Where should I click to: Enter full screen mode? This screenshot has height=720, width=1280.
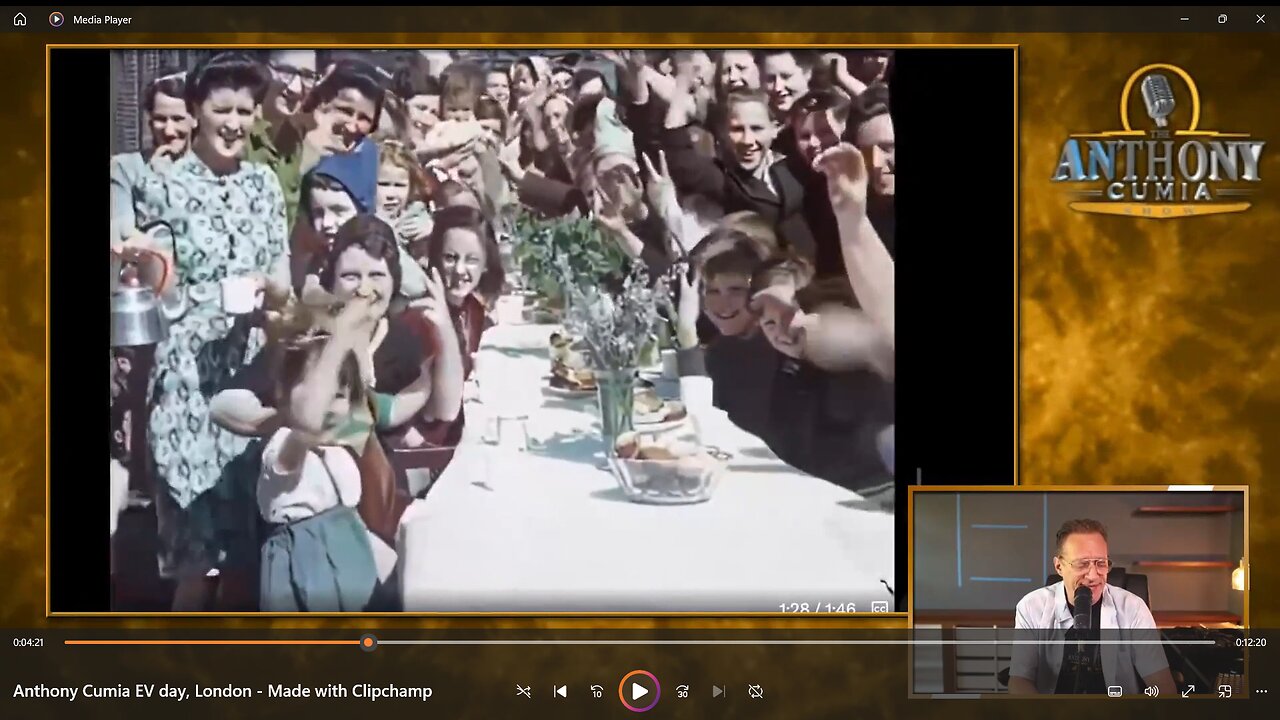[x=1188, y=691]
